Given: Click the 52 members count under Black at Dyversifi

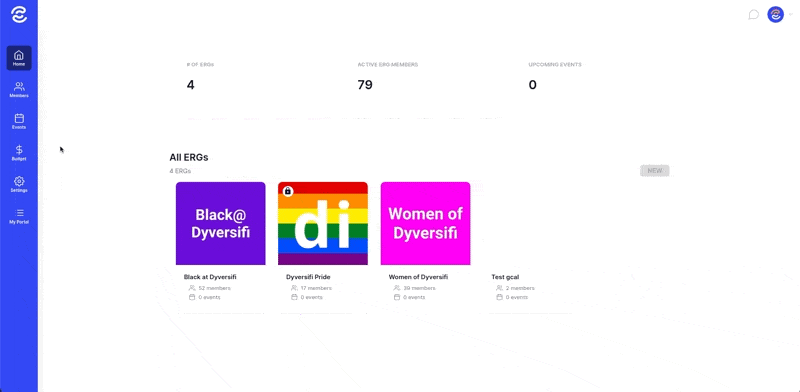Looking at the screenshot, I should (214, 288).
